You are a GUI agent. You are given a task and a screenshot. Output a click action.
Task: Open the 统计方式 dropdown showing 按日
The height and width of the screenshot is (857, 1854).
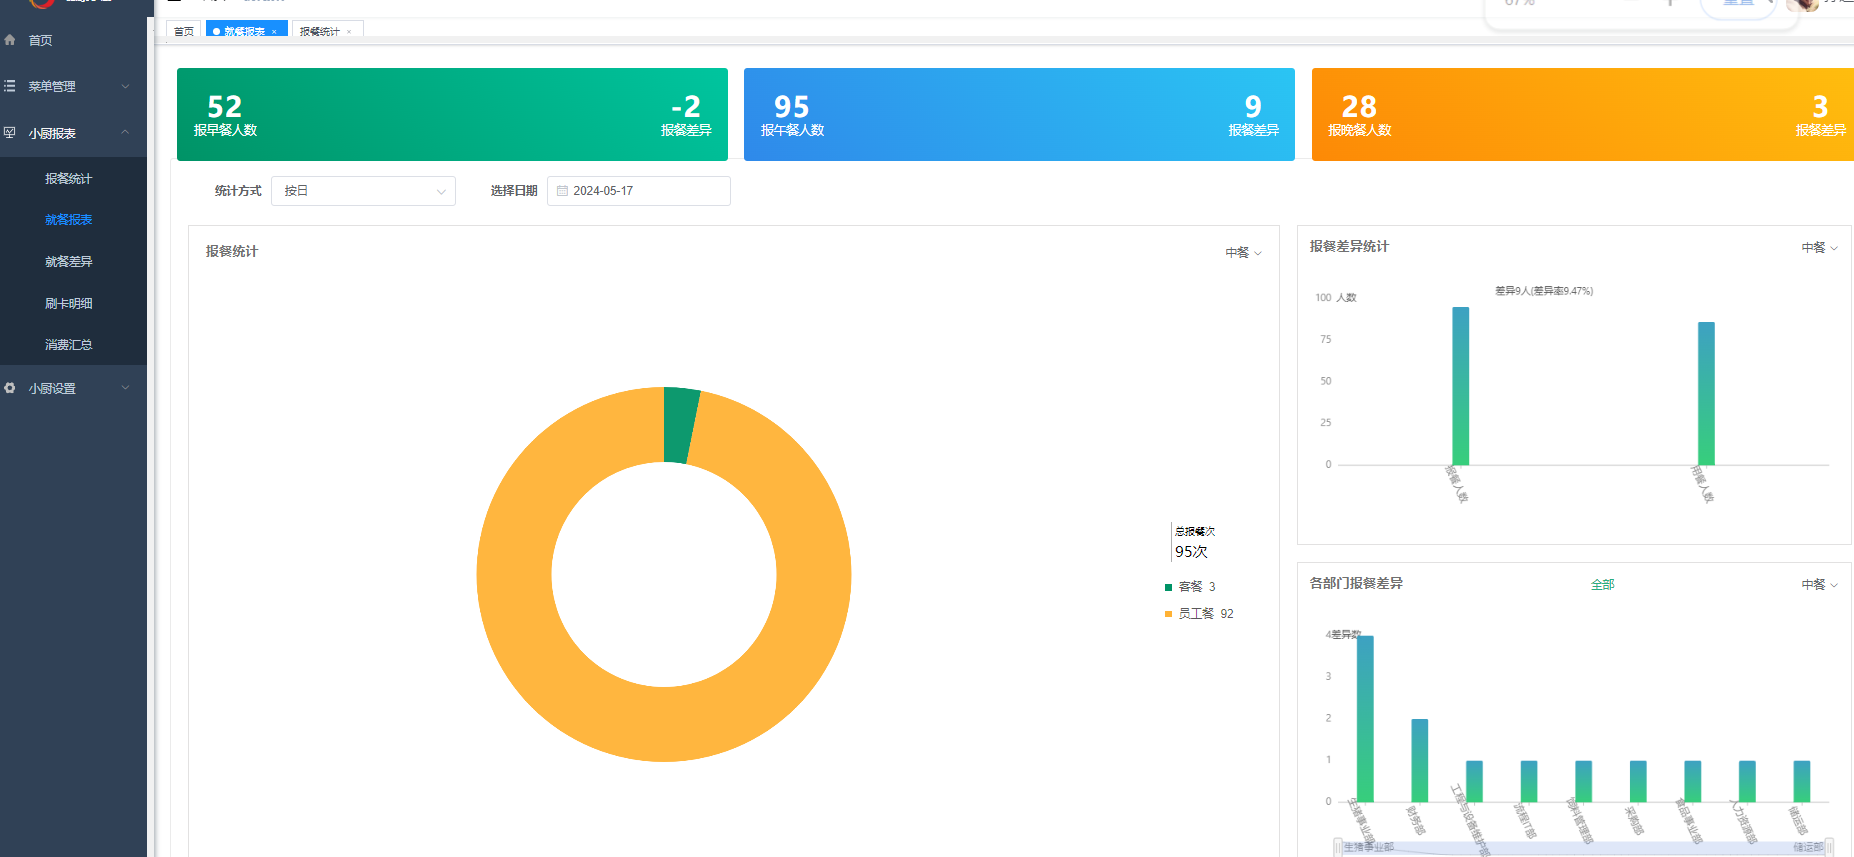(x=363, y=191)
